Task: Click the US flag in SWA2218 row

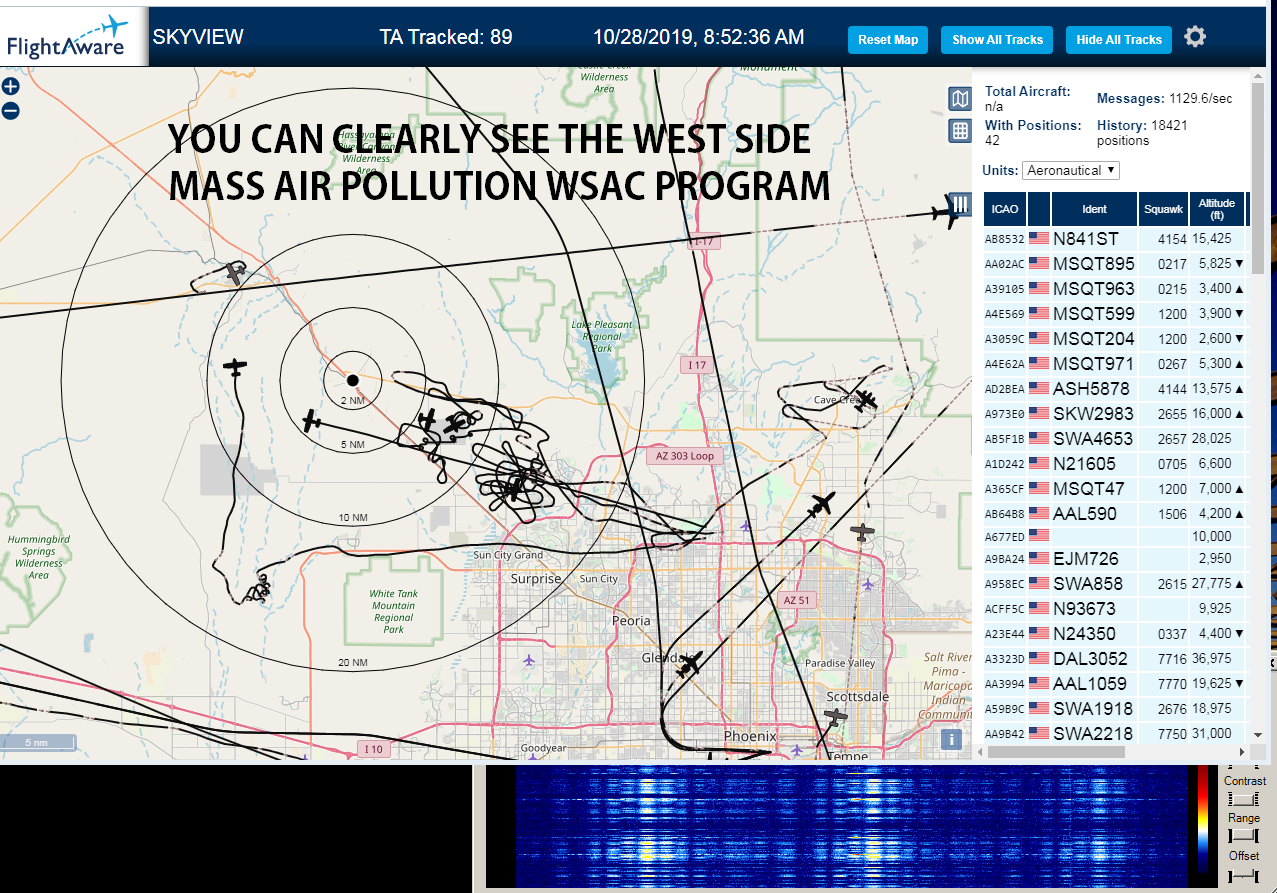Action: 1039,734
